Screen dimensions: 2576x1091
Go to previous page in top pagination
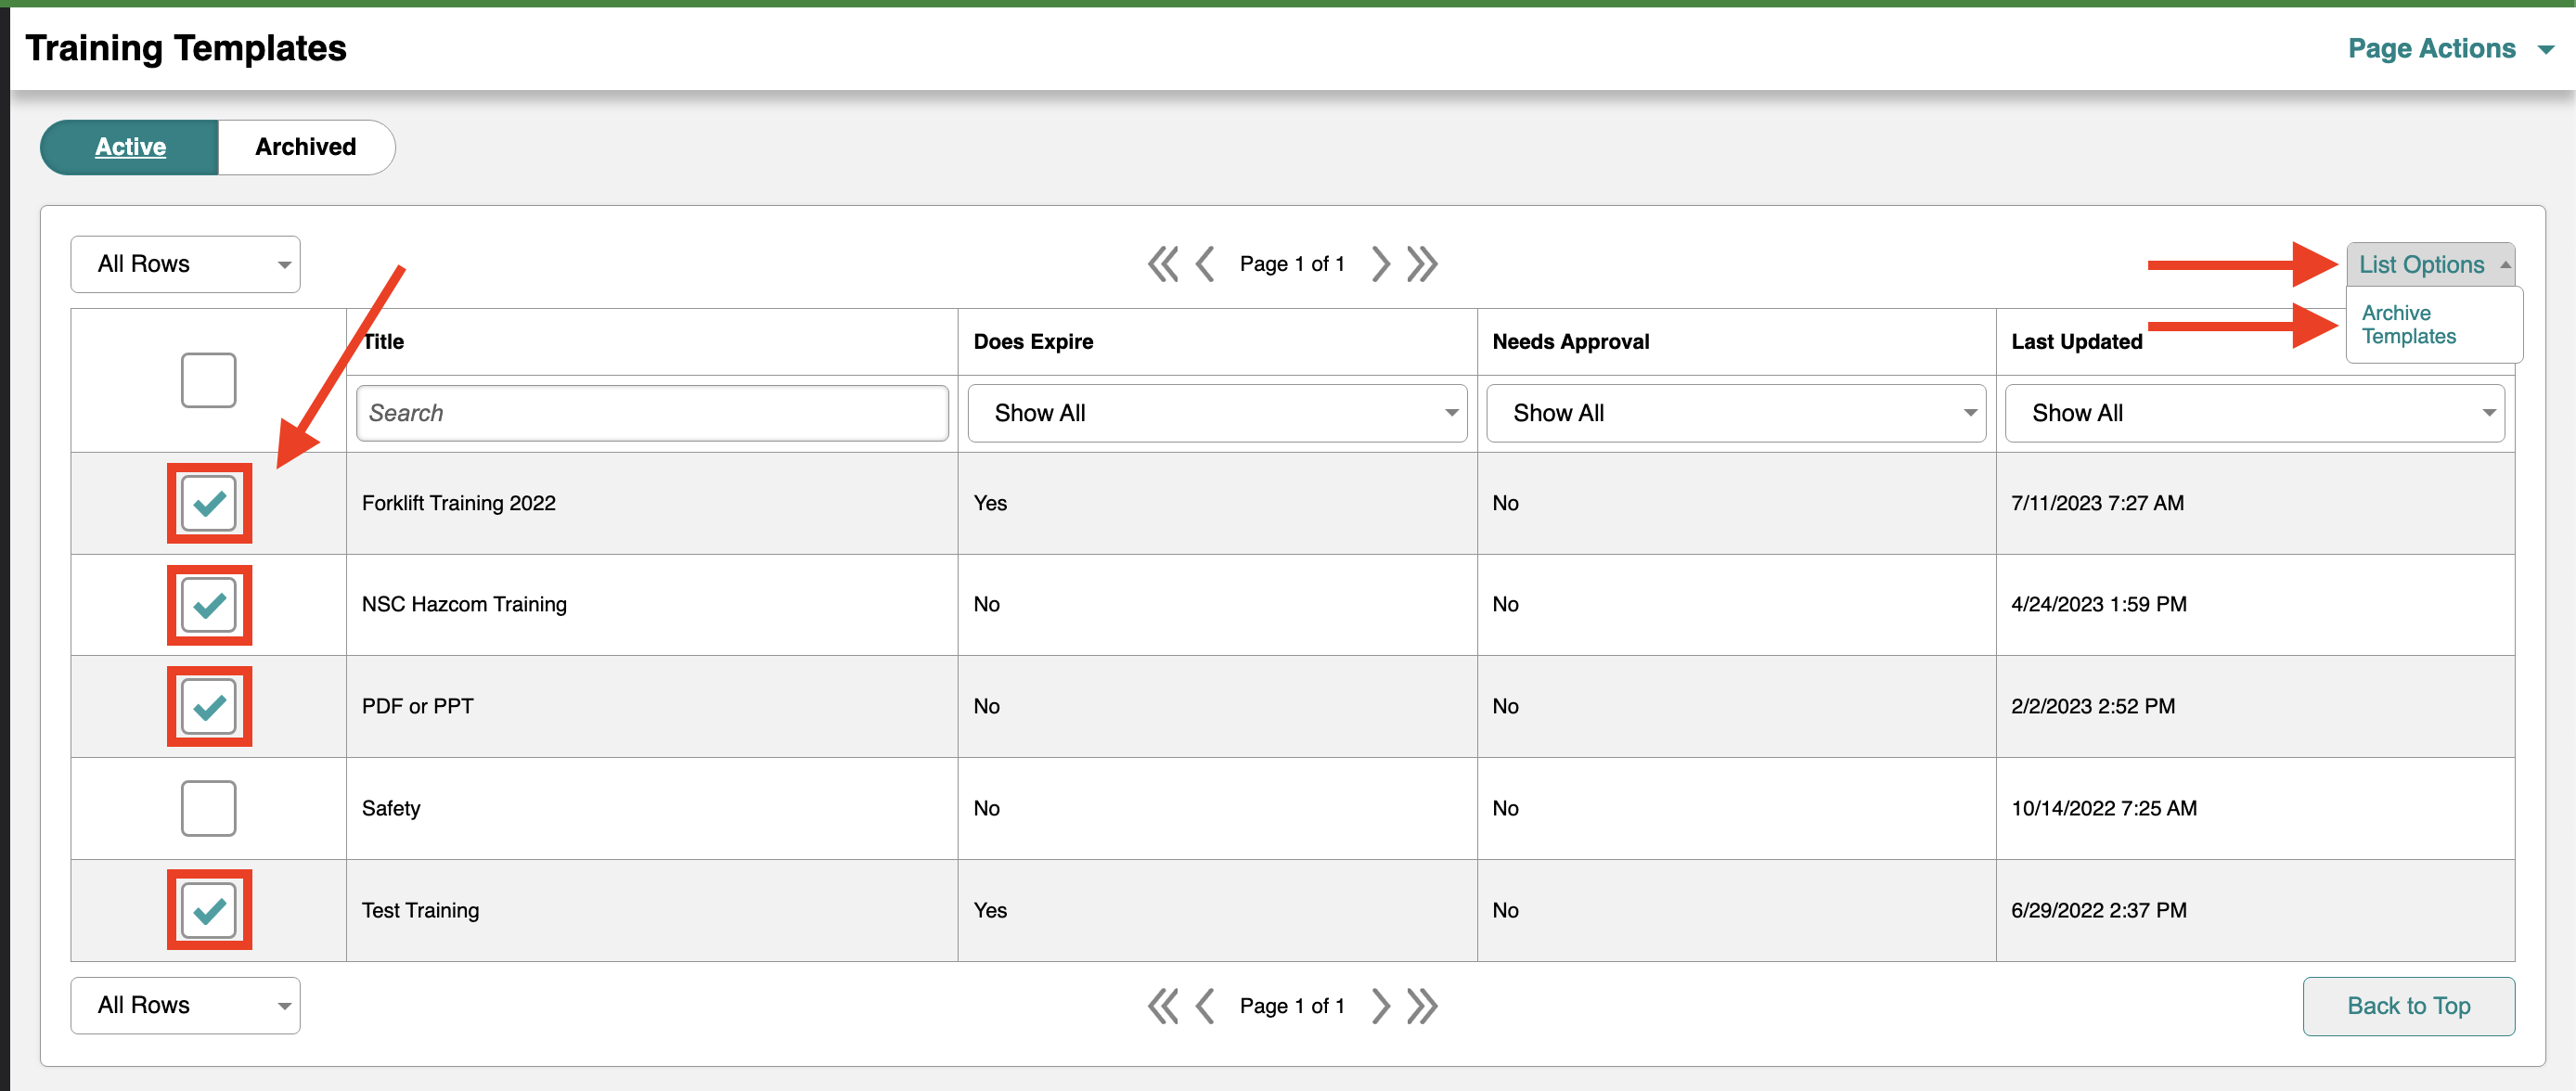(x=1205, y=264)
